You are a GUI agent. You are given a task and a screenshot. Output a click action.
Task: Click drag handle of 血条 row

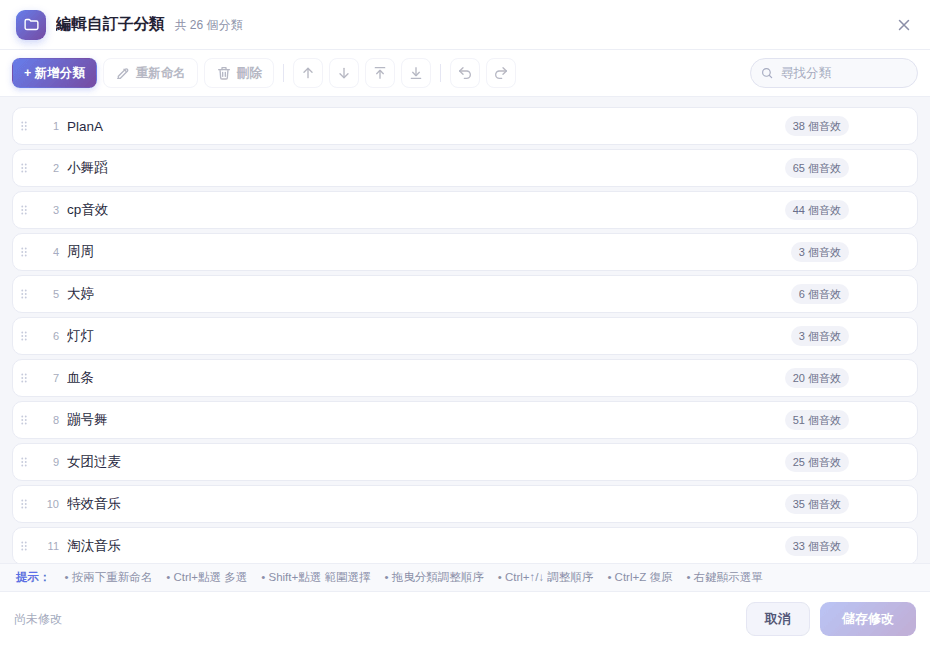pos(24,378)
